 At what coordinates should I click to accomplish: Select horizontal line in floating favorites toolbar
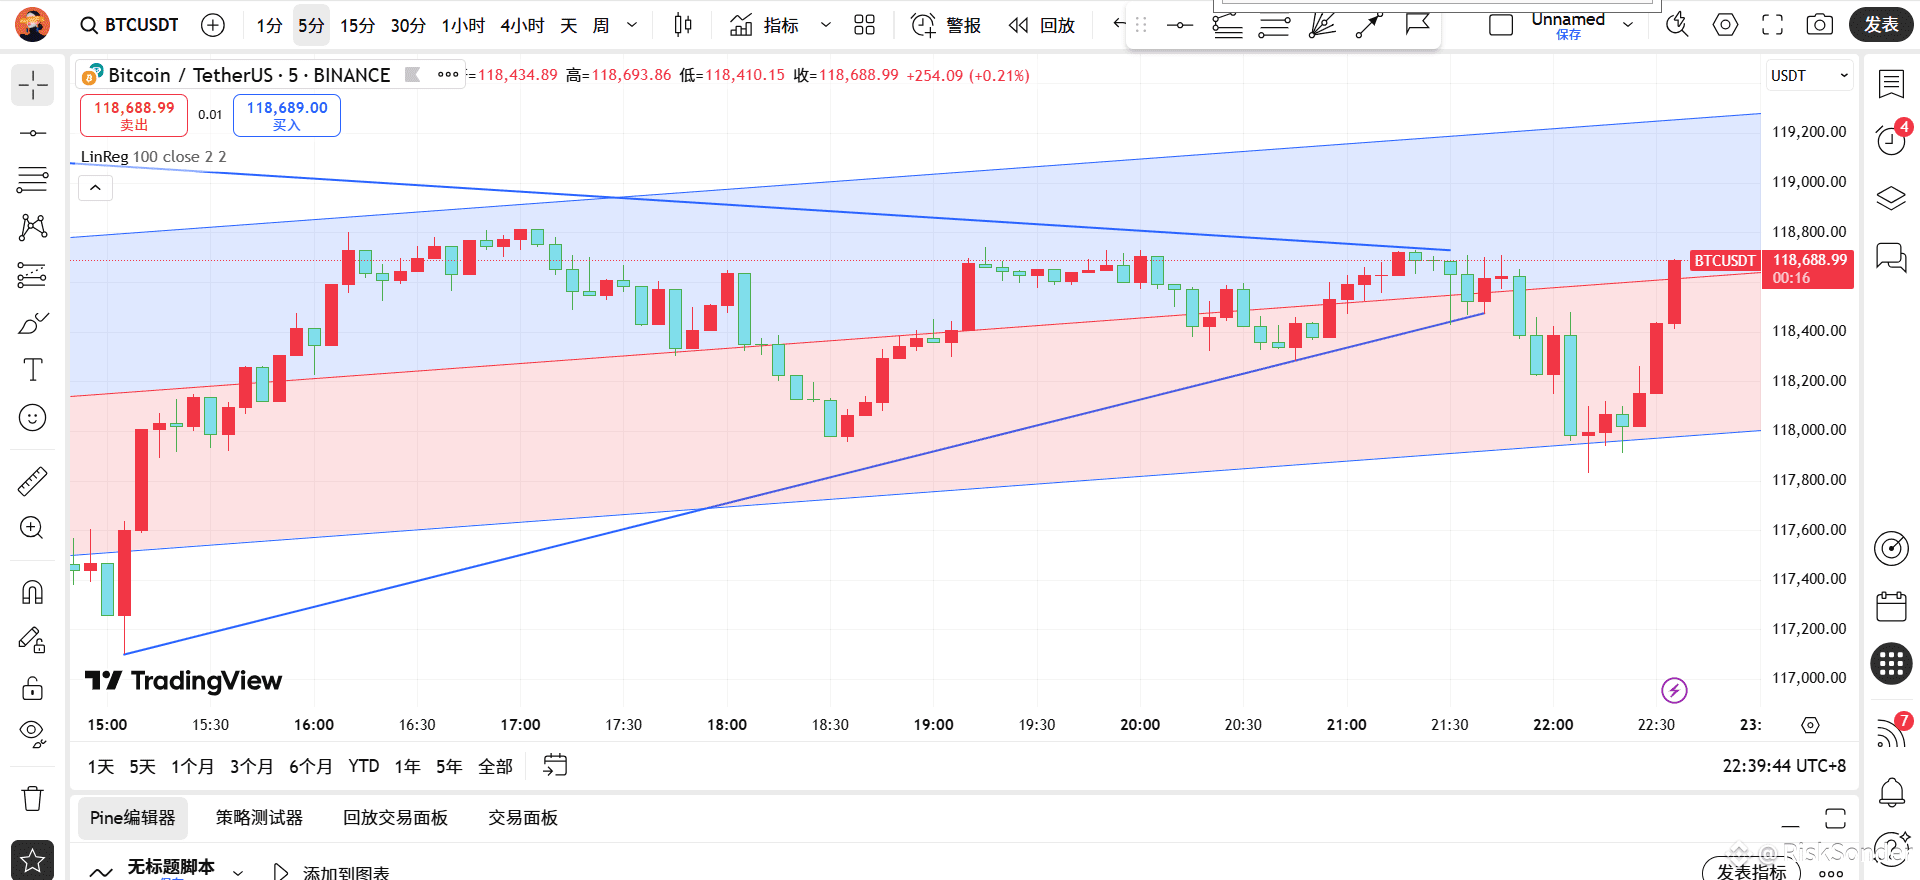[1180, 25]
